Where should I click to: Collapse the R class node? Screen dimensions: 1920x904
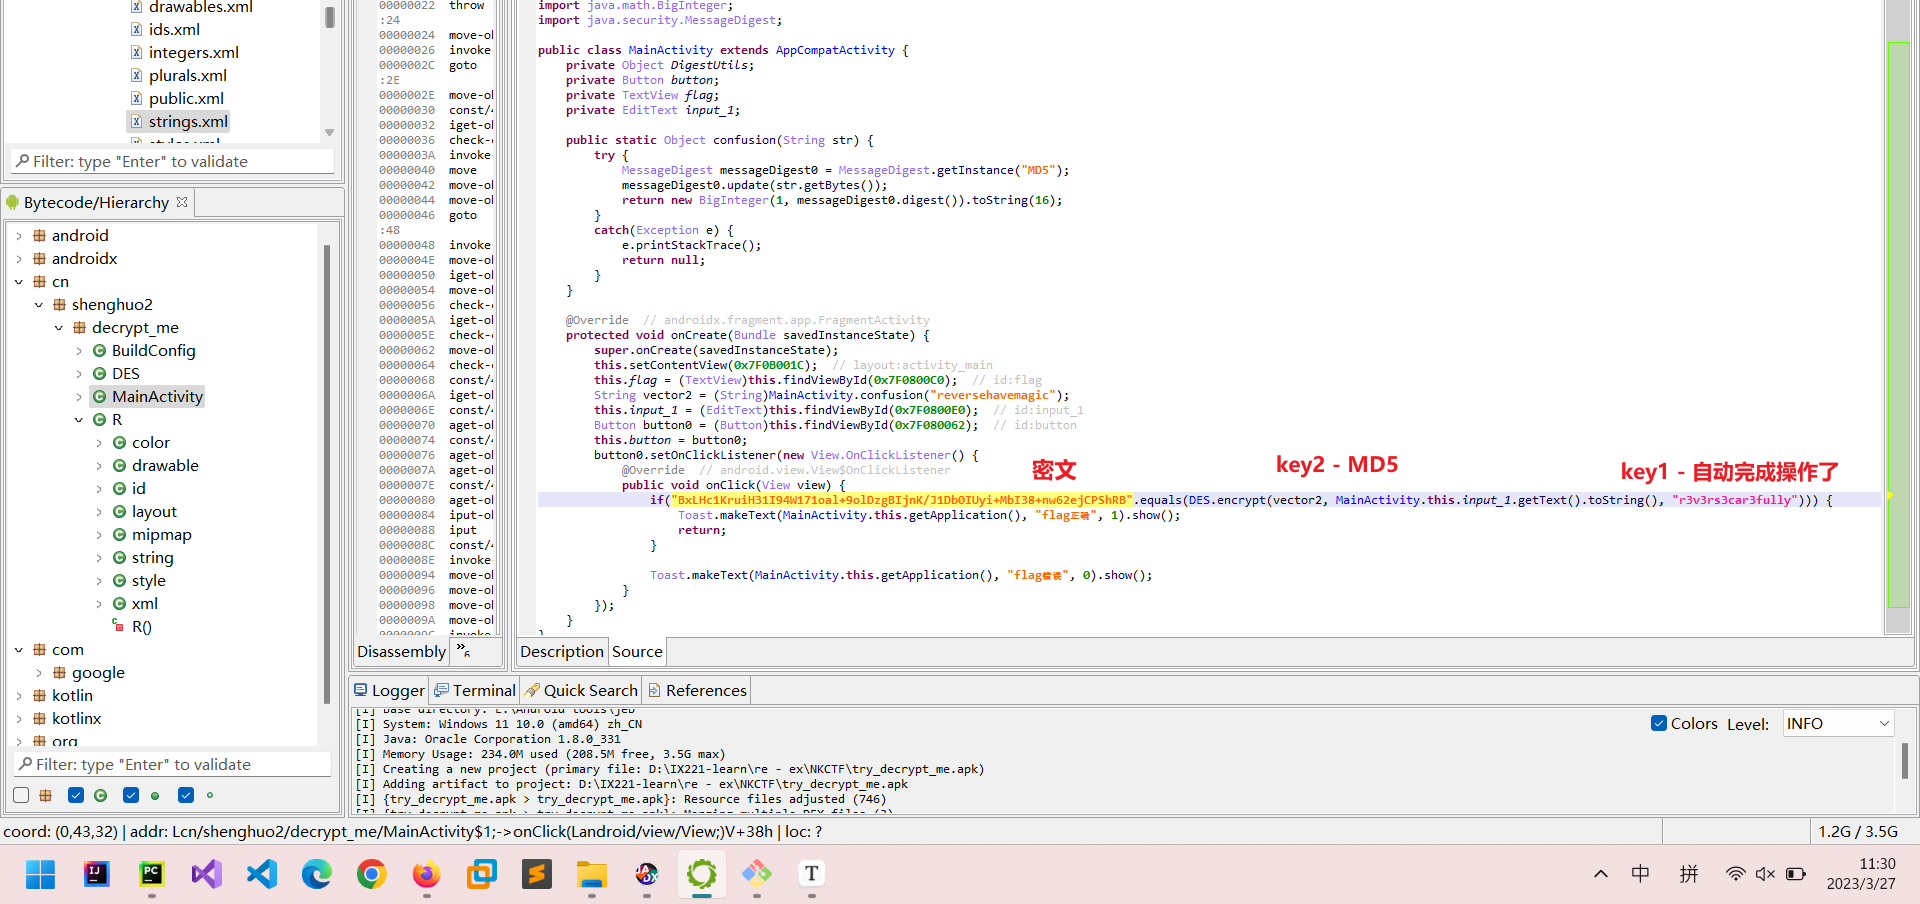pos(79,420)
